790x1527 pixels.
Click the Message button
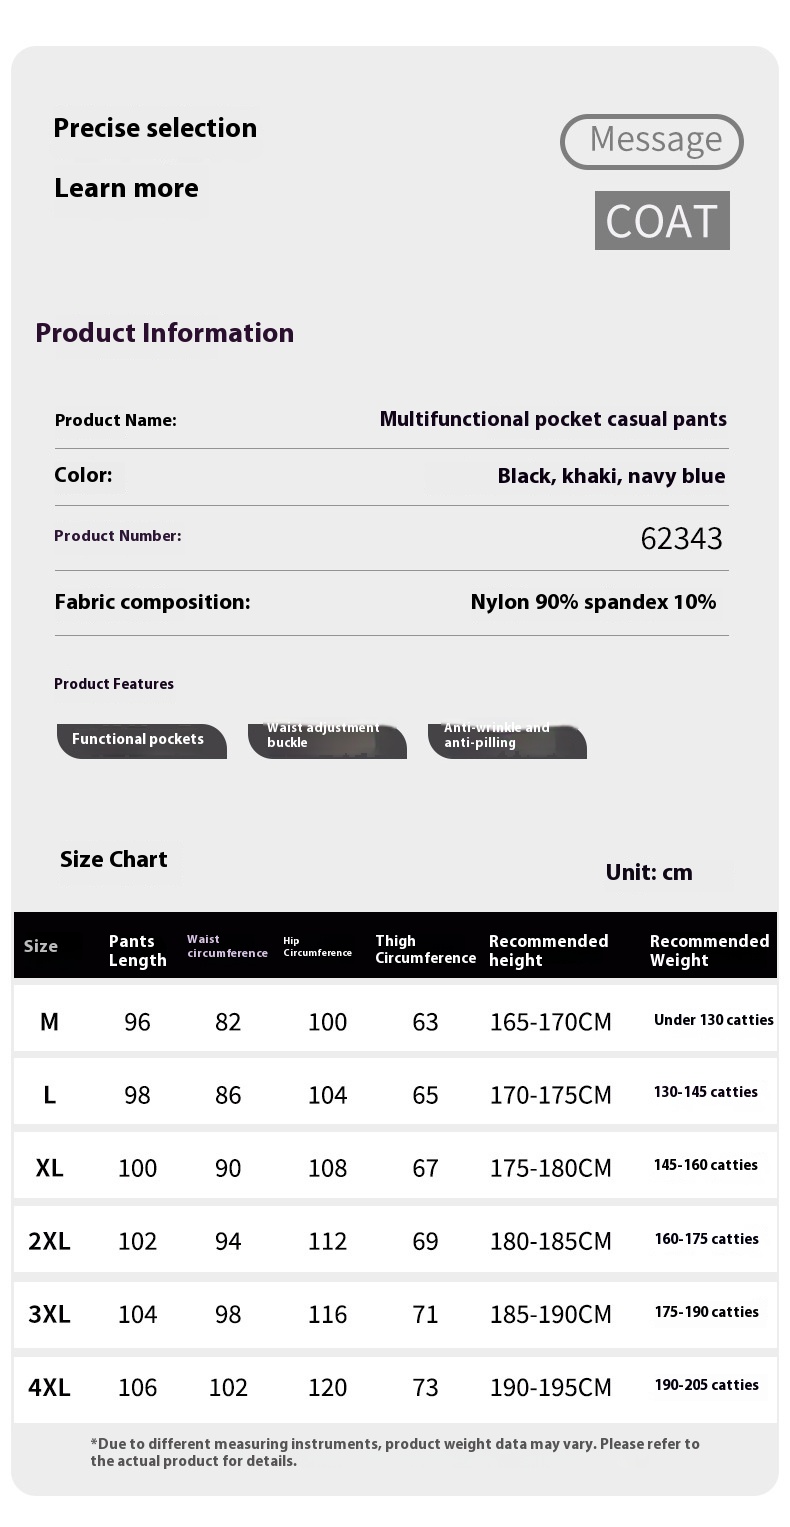pyautogui.click(x=652, y=141)
